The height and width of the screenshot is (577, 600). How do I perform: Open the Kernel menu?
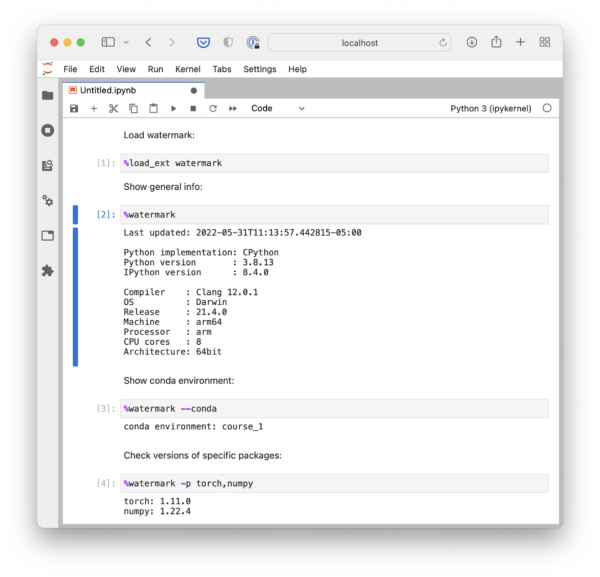point(188,69)
